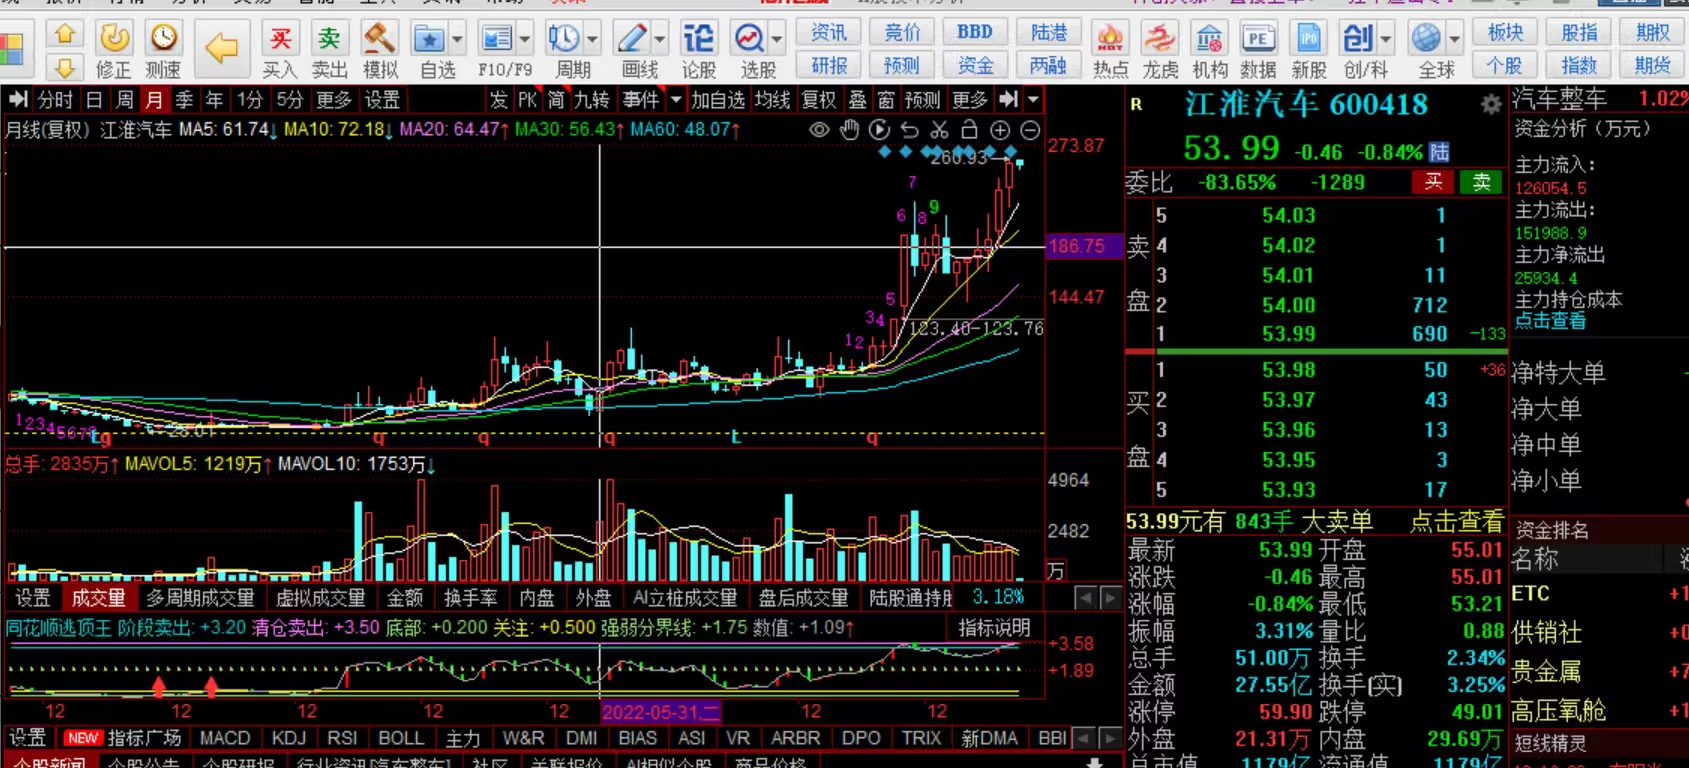
Task: Open the 新股 IPO icon
Action: pyautogui.click(x=1308, y=39)
